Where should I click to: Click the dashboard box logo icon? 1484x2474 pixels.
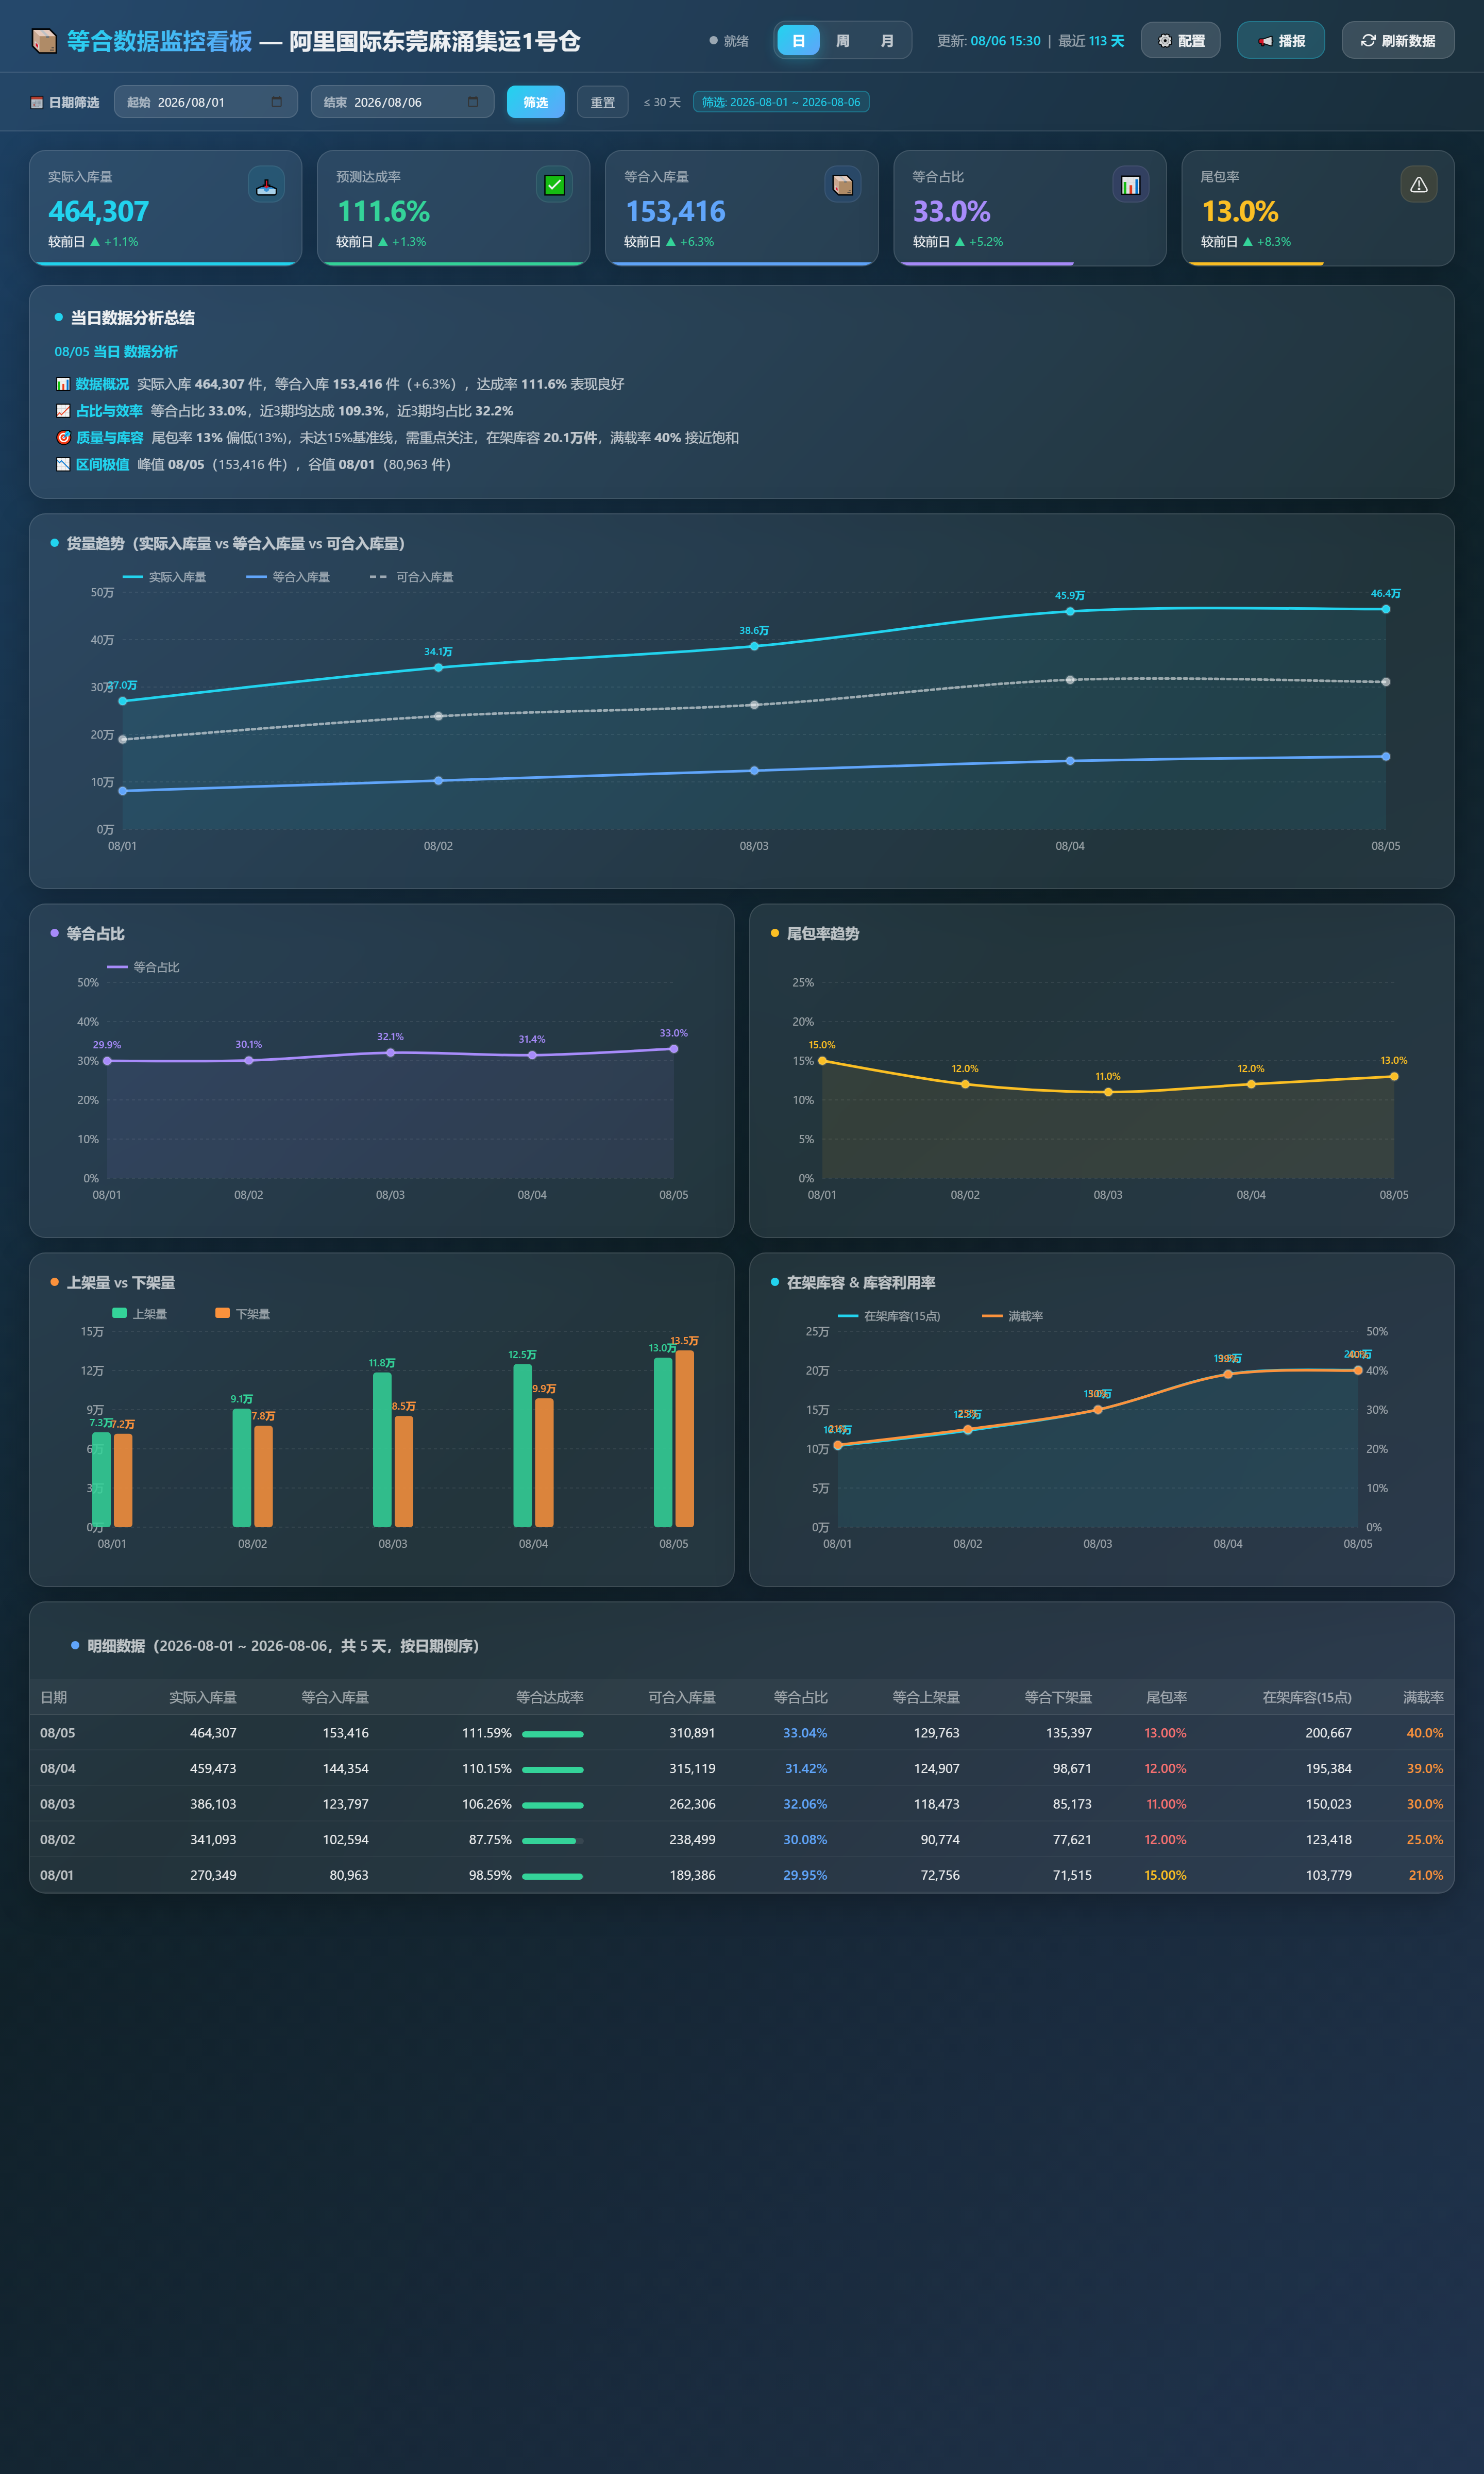click(43, 41)
